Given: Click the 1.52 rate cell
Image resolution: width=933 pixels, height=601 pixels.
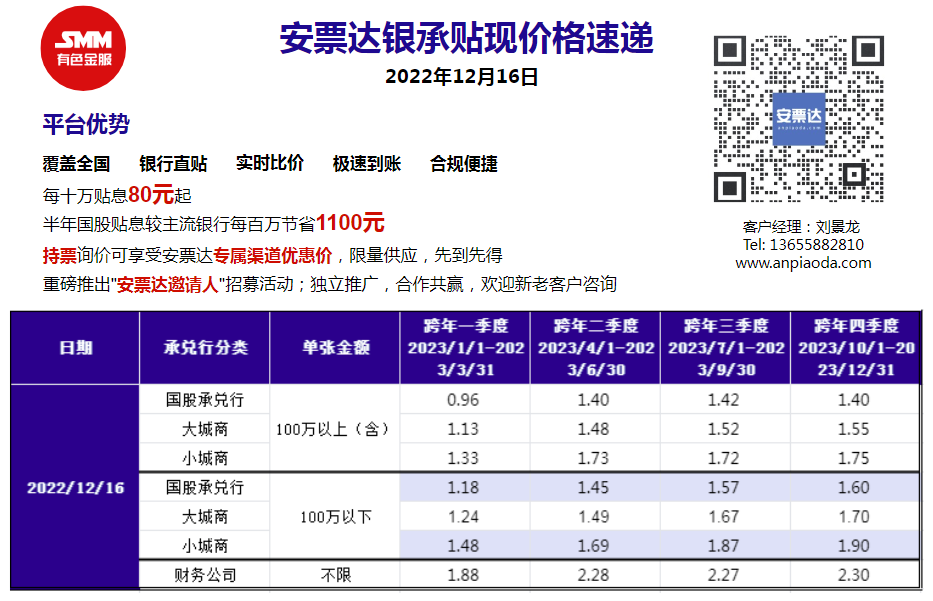Looking at the screenshot, I should coord(725,429).
